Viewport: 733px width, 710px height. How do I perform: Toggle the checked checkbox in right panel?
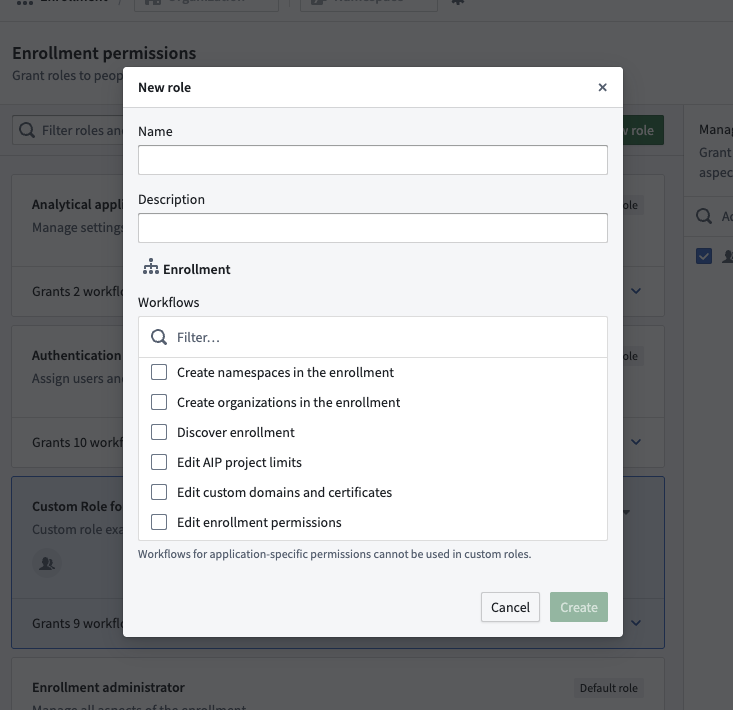(x=704, y=256)
